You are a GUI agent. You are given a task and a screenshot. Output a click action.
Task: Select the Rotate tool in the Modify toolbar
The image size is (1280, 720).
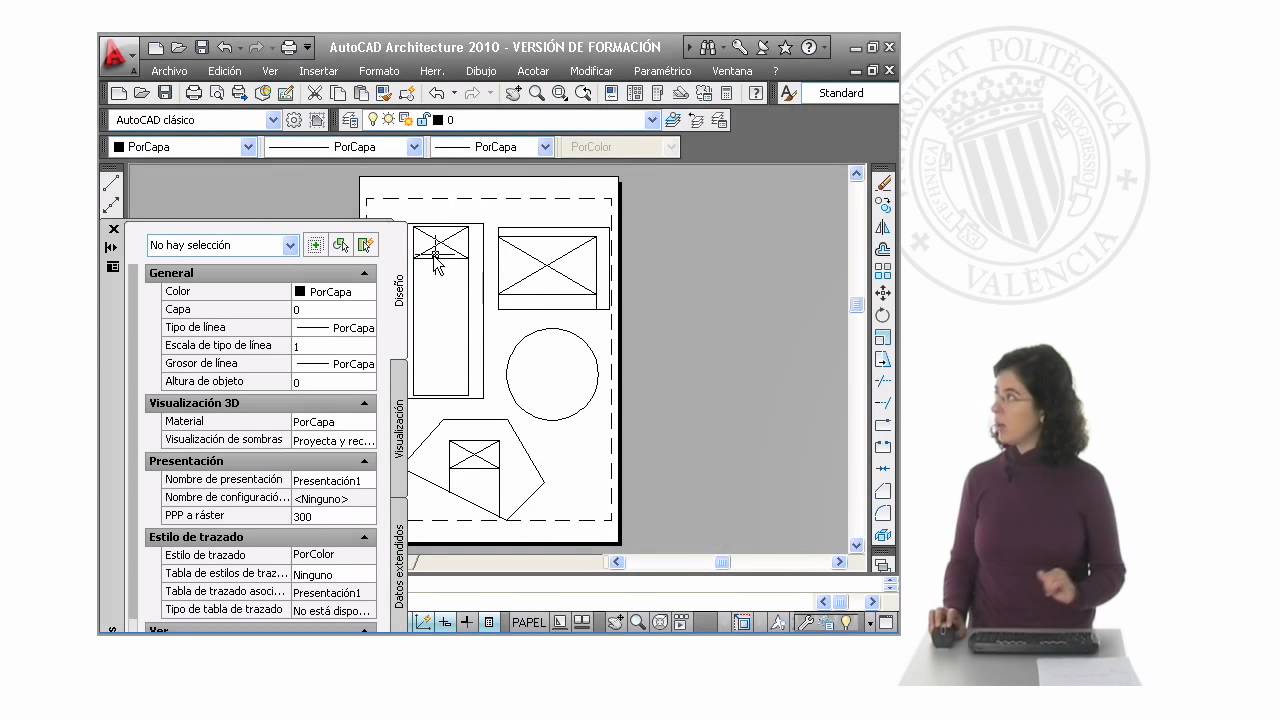coord(883,315)
